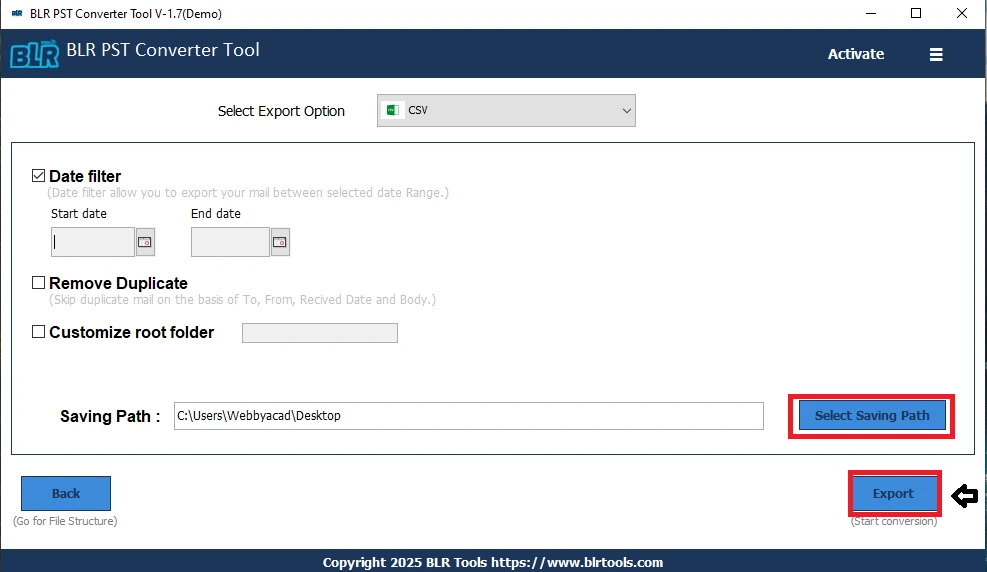Focus the Start date input field
This screenshot has width=987, height=572.
tap(93, 242)
